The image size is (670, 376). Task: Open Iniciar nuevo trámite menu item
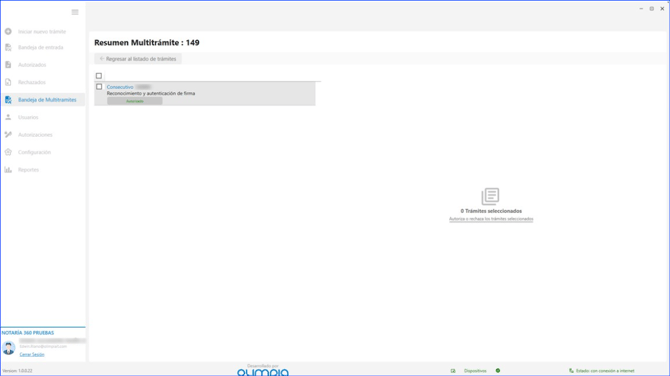pos(42,32)
